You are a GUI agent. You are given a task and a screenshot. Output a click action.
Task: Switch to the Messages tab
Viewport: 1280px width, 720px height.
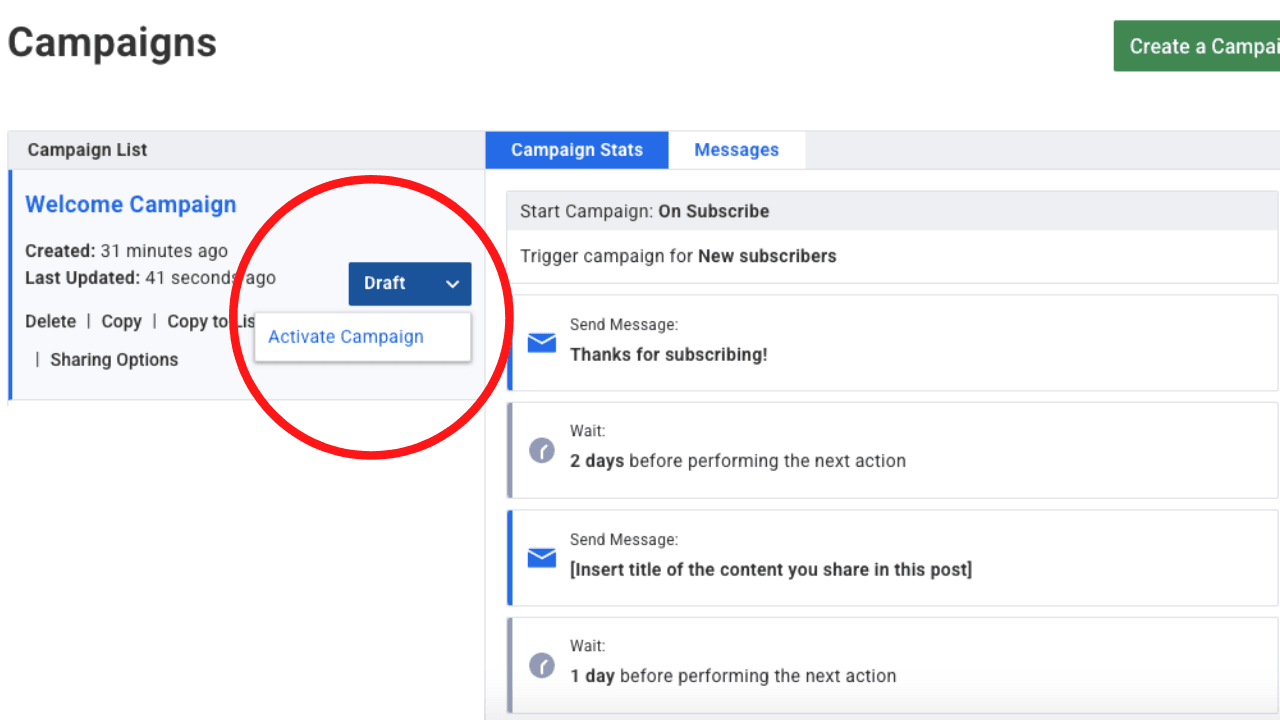click(737, 150)
